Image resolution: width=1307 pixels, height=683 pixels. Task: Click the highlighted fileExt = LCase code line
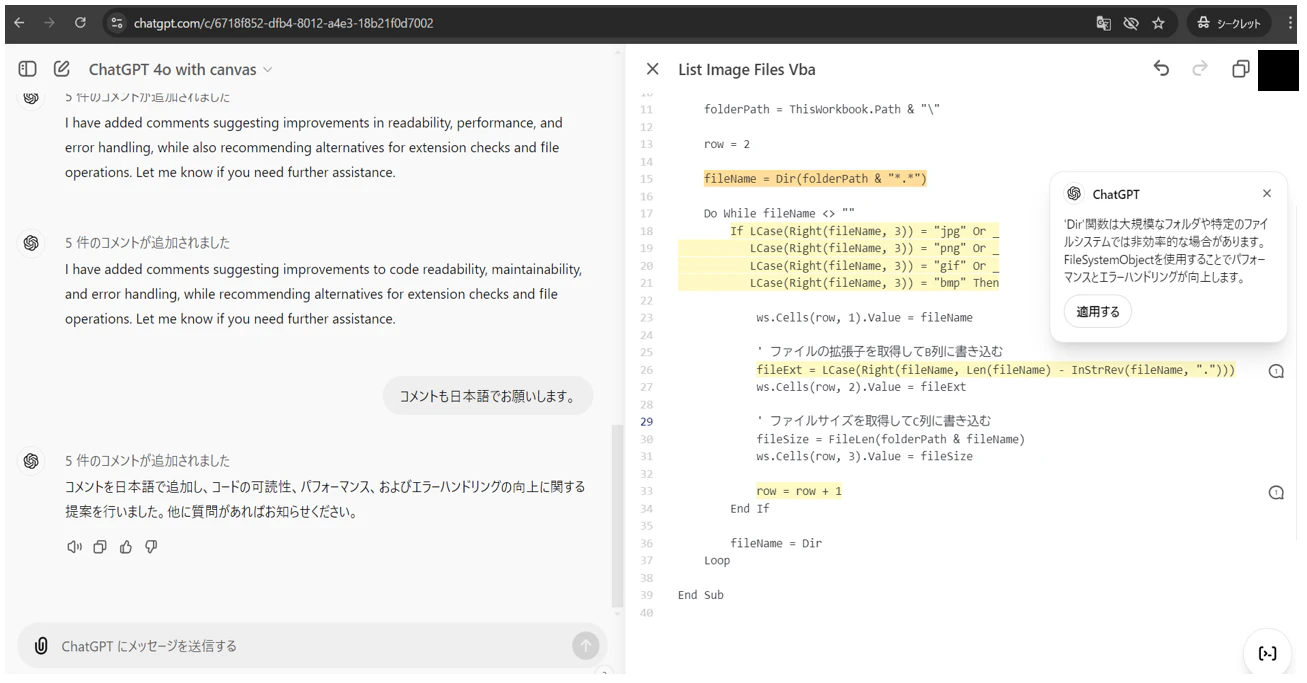[996, 370]
